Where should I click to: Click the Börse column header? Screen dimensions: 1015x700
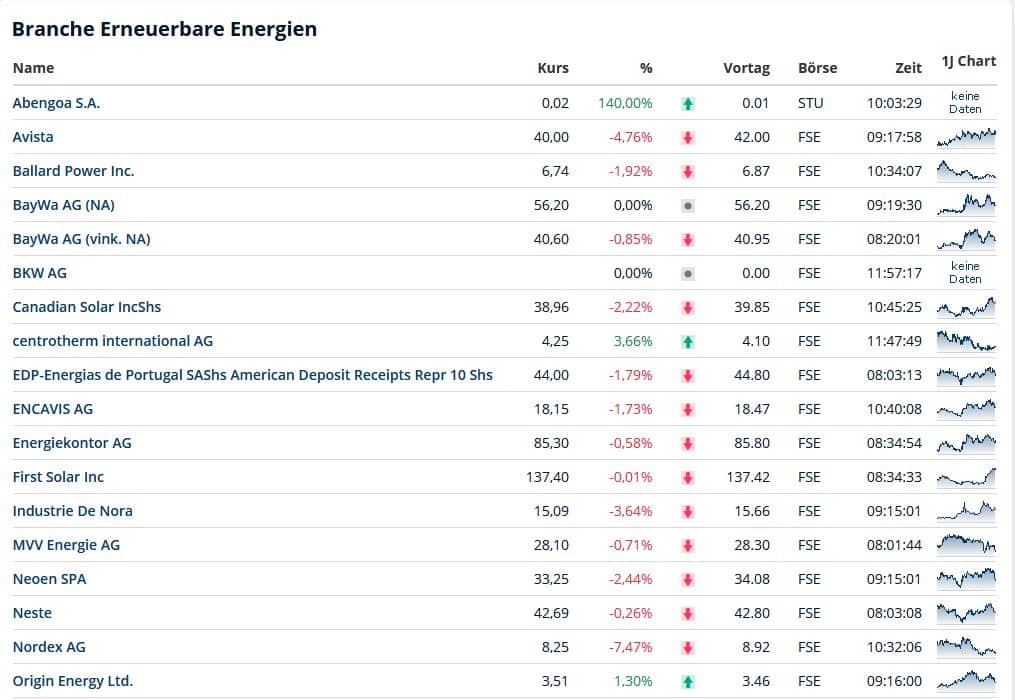[818, 68]
